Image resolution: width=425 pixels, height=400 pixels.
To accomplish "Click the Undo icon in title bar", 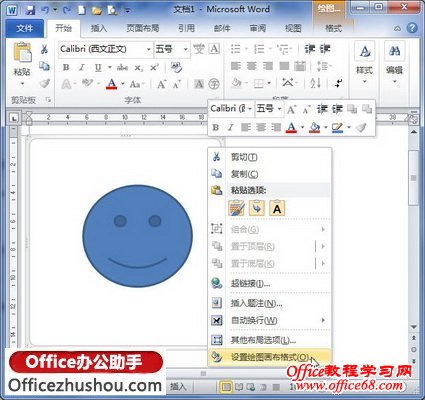I will click(45, 10).
